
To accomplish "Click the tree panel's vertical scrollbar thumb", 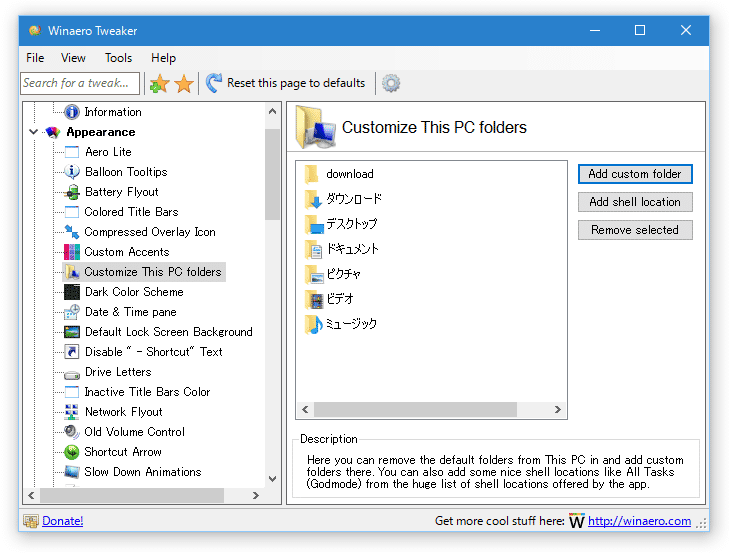I will tap(272, 174).
